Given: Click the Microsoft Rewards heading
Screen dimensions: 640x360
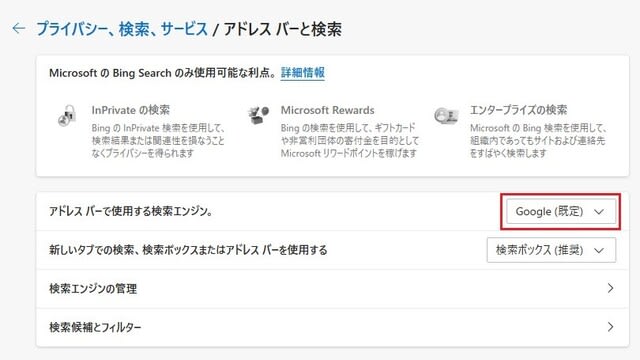Looking at the screenshot, I should [x=327, y=110].
